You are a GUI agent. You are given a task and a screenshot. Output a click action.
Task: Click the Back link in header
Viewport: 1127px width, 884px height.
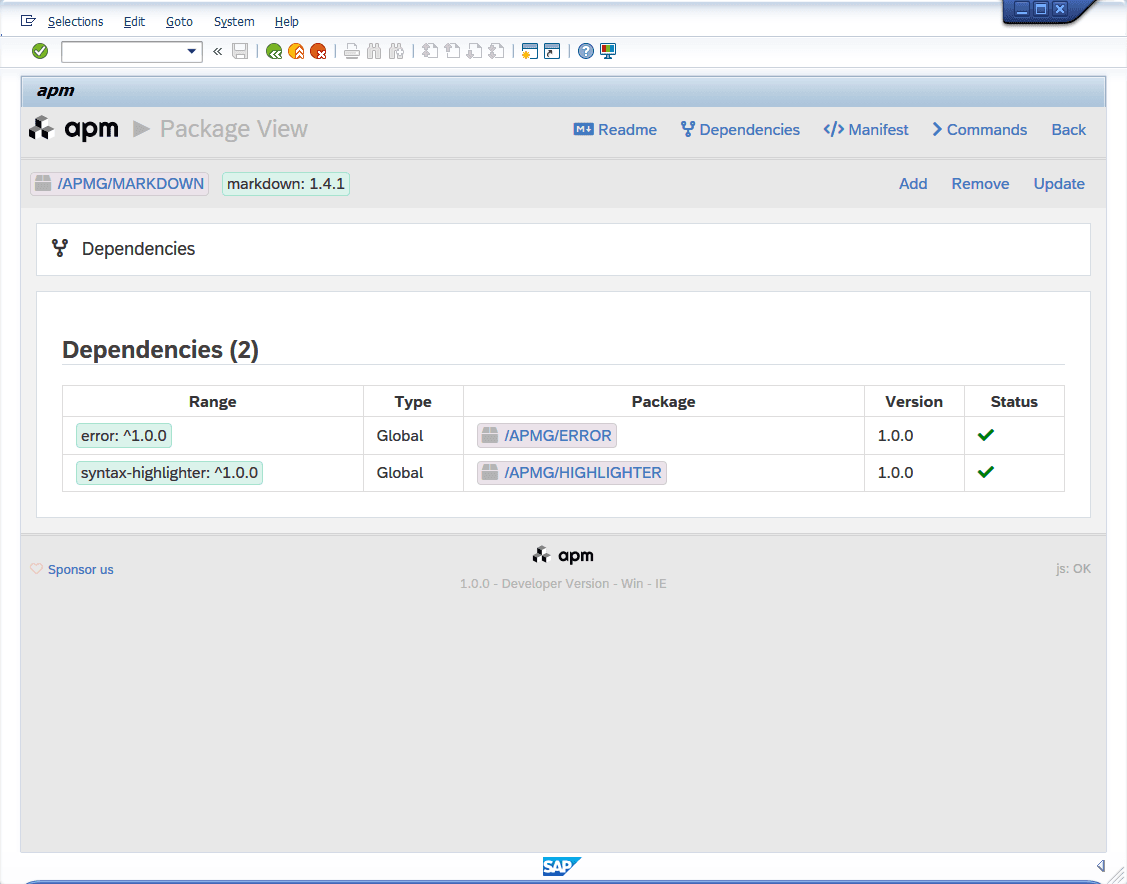[1069, 129]
